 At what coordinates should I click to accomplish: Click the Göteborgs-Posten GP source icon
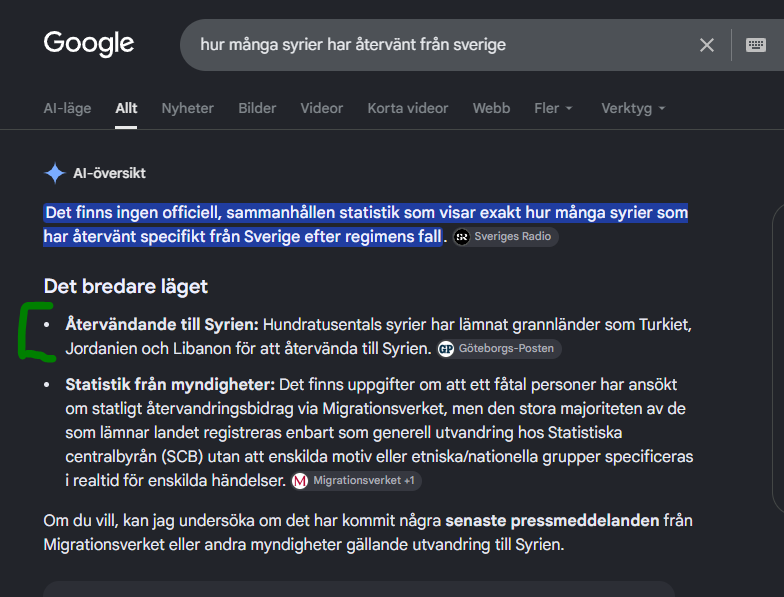pos(446,349)
